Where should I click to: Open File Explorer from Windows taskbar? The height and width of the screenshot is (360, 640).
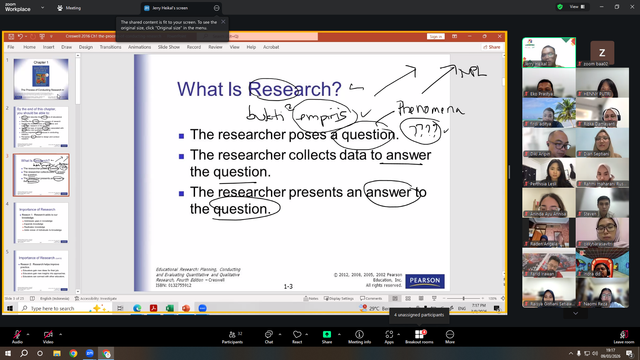(57, 353)
